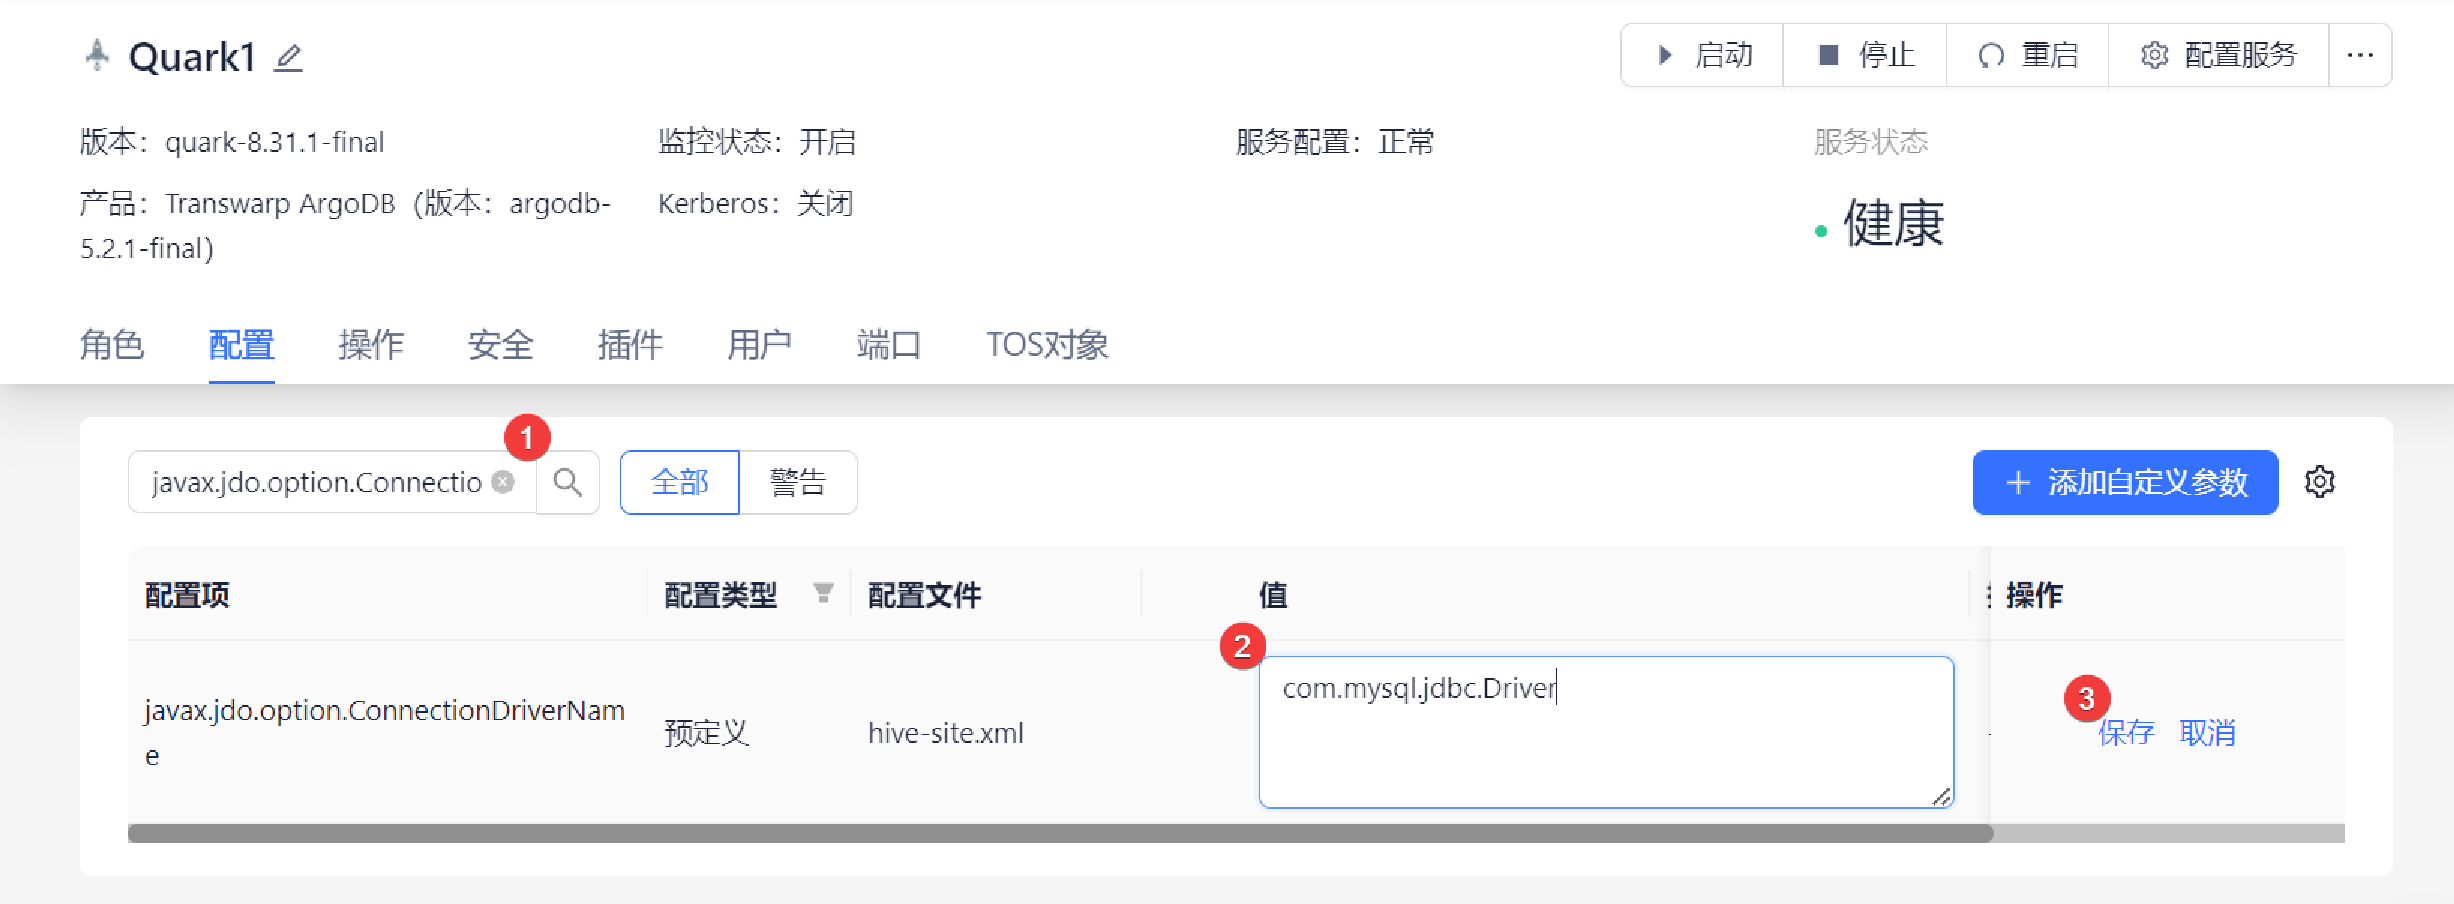Image resolution: width=2454 pixels, height=904 pixels.
Task: Click the 监控状态: 开启 text
Action: click(757, 142)
